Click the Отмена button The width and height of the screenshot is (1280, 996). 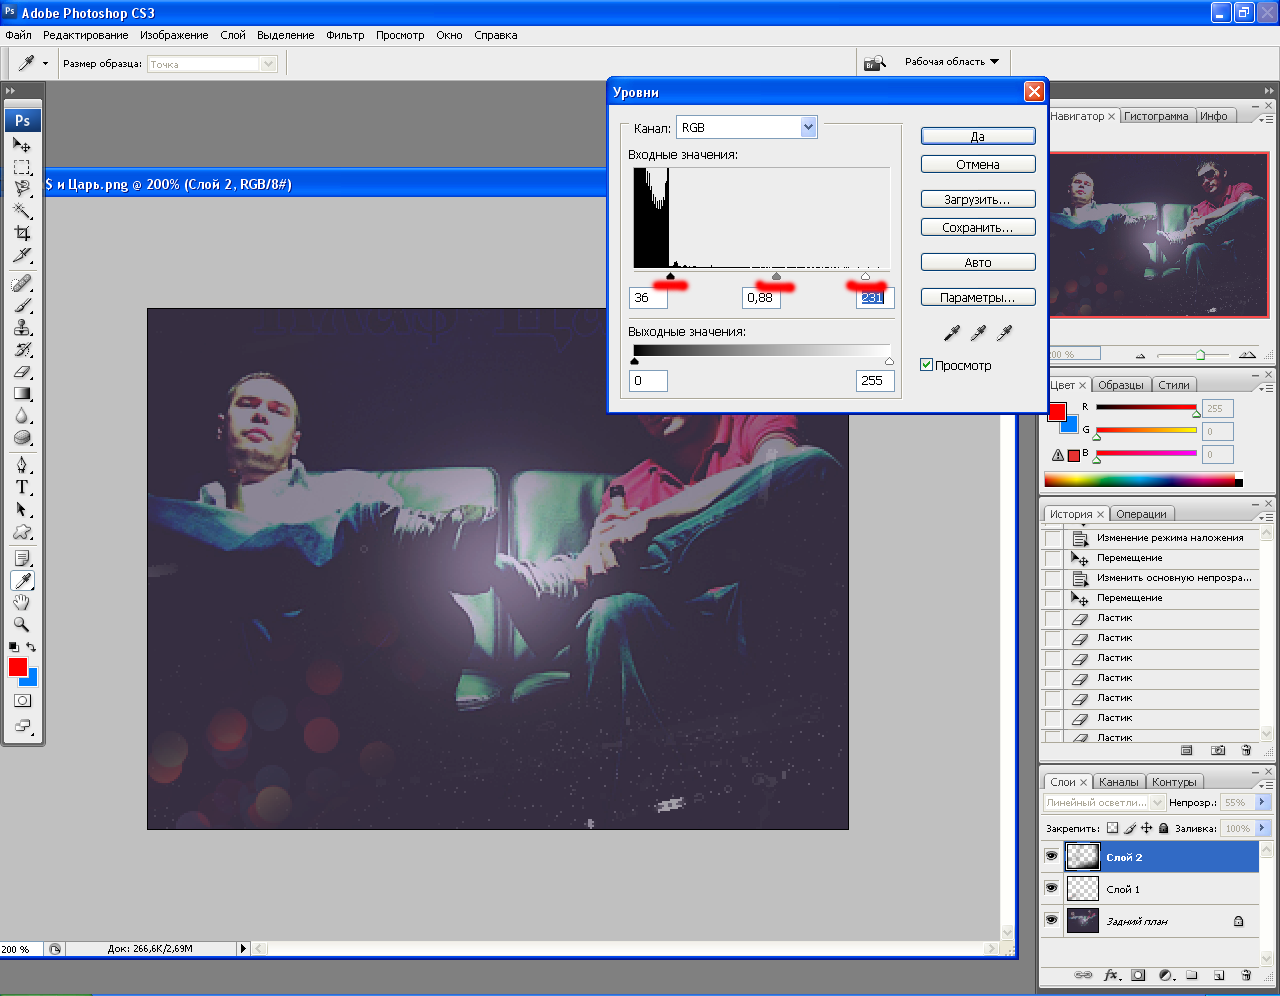coord(977,165)
